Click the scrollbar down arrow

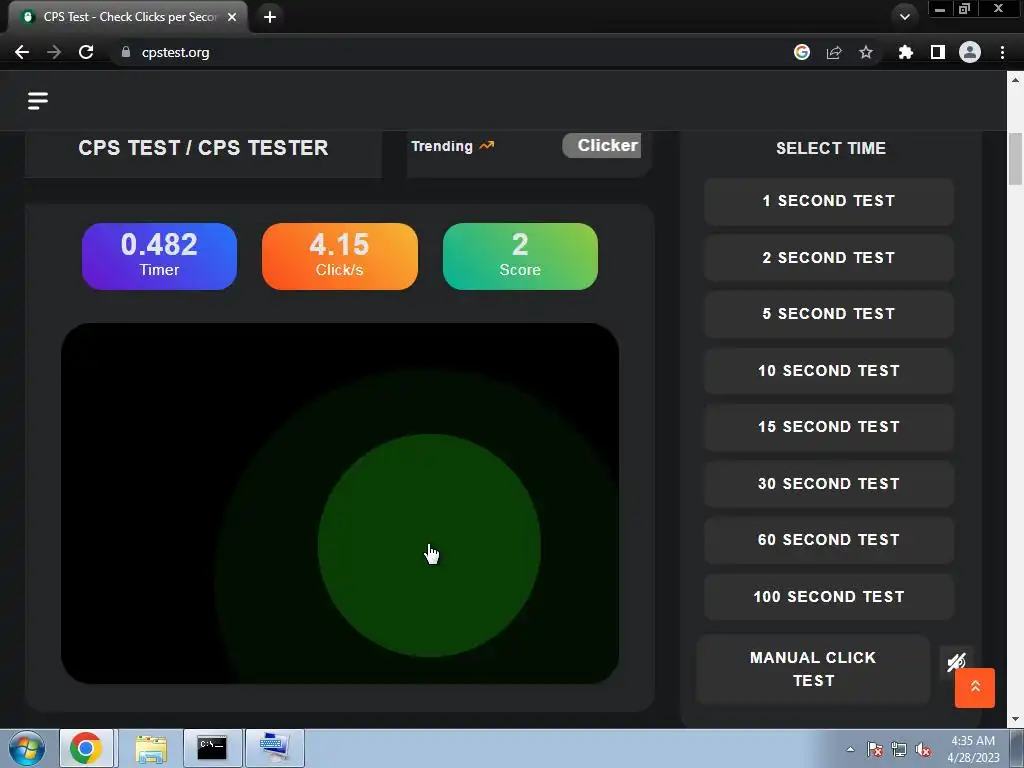[1015, 720]
